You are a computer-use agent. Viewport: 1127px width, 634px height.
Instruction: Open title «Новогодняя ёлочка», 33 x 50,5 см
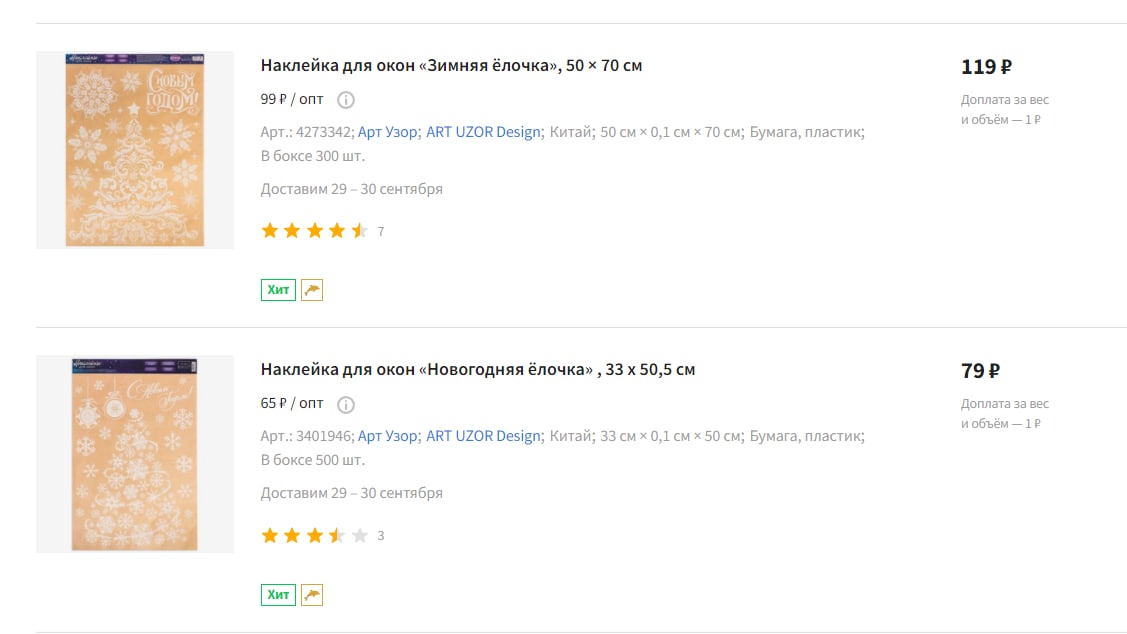click(x=478, y=369)
